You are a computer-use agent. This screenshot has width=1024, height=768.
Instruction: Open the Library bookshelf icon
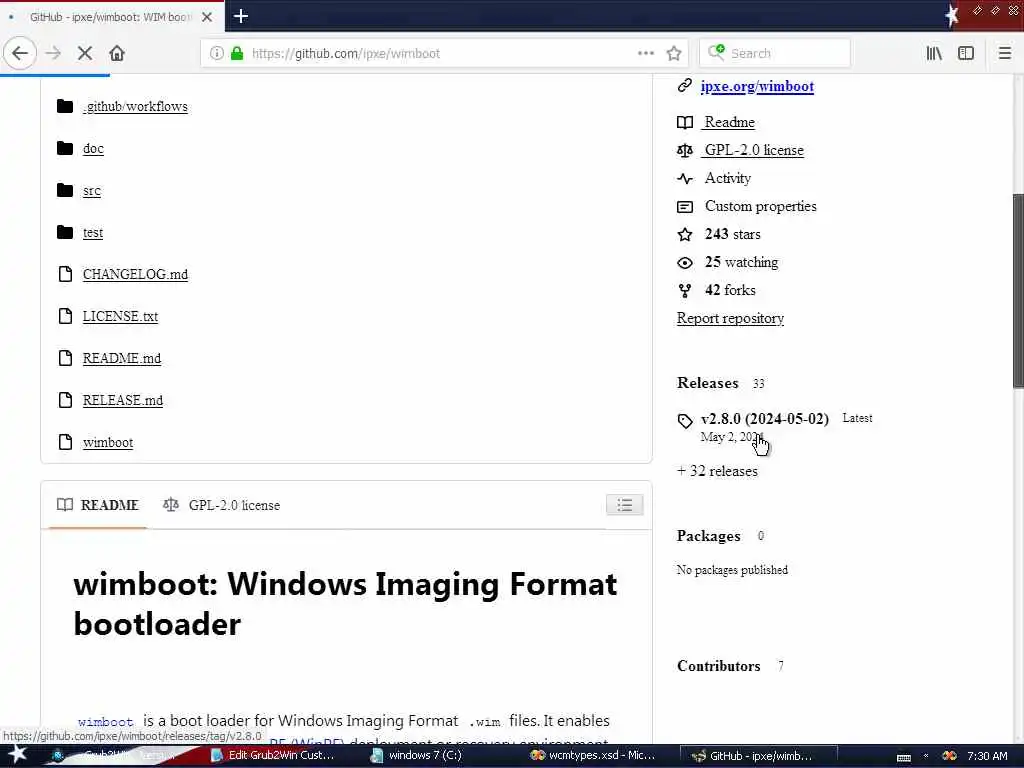point(934,53)
